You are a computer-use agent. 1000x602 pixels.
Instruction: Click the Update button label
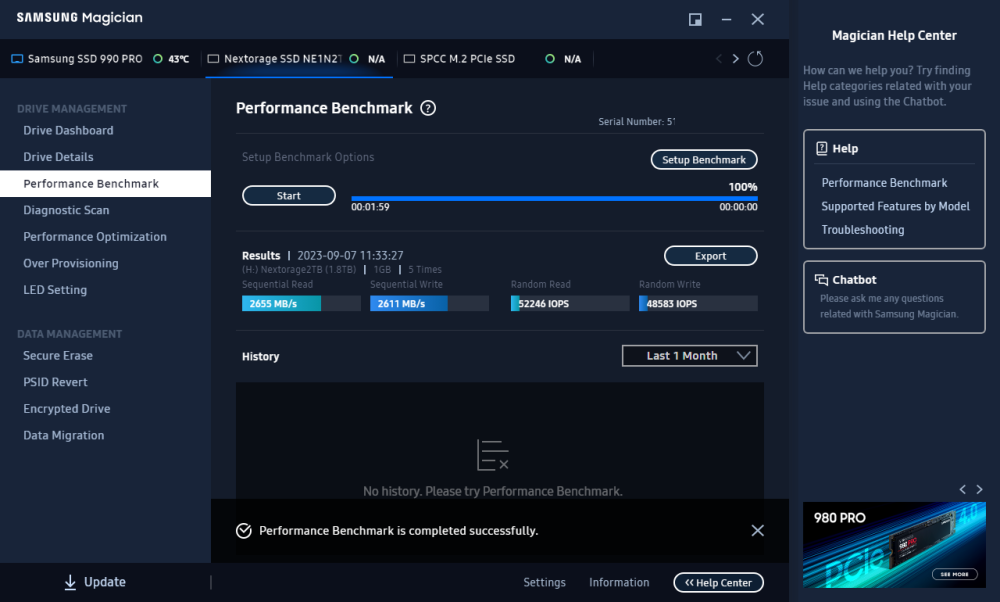click(105, 582)
